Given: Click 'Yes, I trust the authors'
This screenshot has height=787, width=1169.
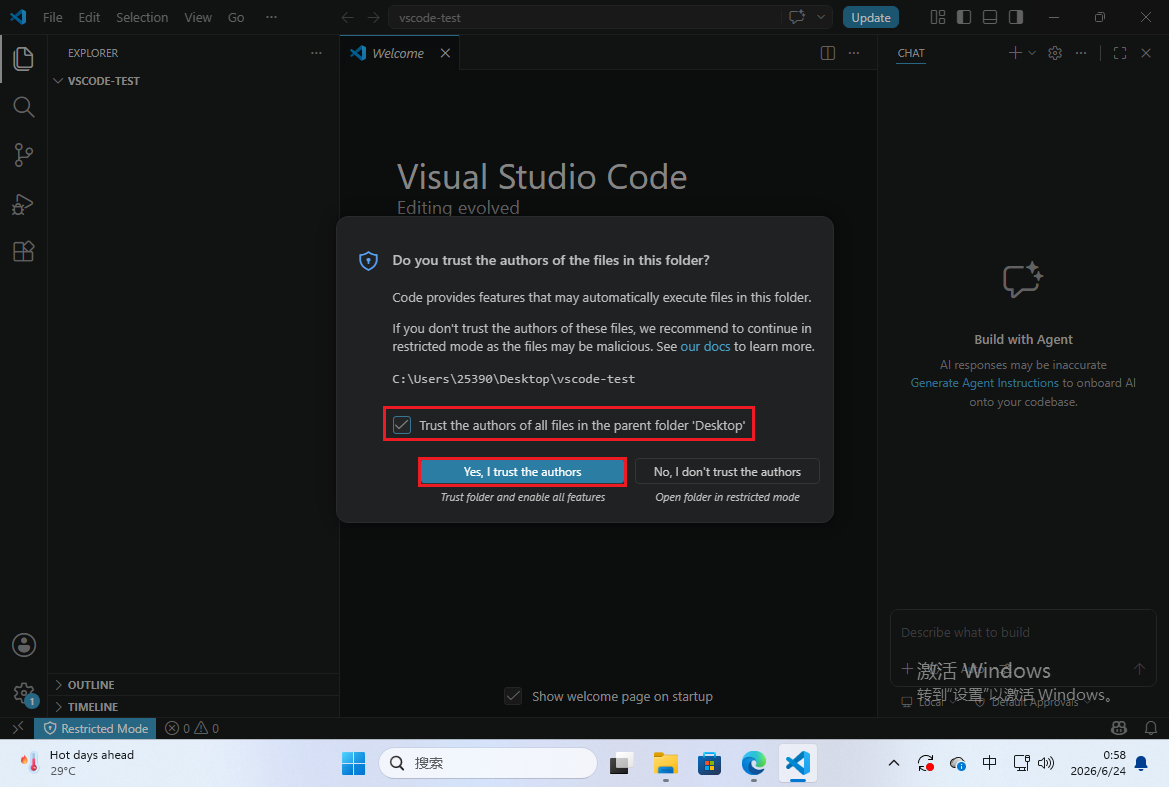Looking at the screenshot, I should click(522, 472).
